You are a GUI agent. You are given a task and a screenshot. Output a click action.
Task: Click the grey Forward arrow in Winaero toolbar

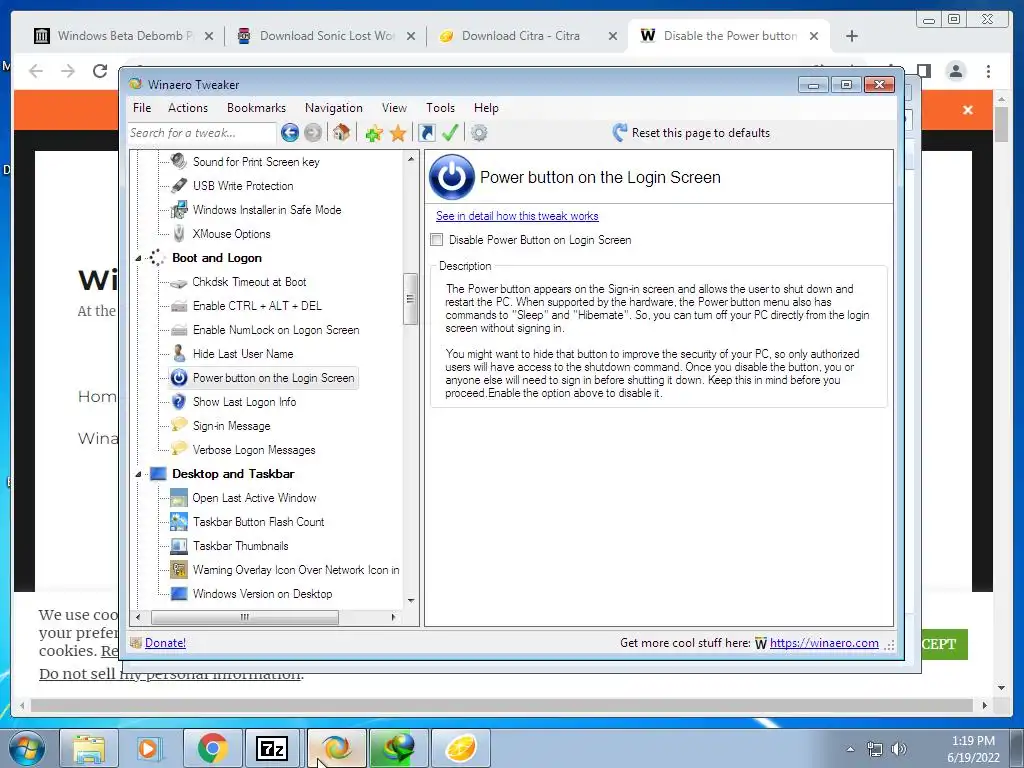(313, 133)
